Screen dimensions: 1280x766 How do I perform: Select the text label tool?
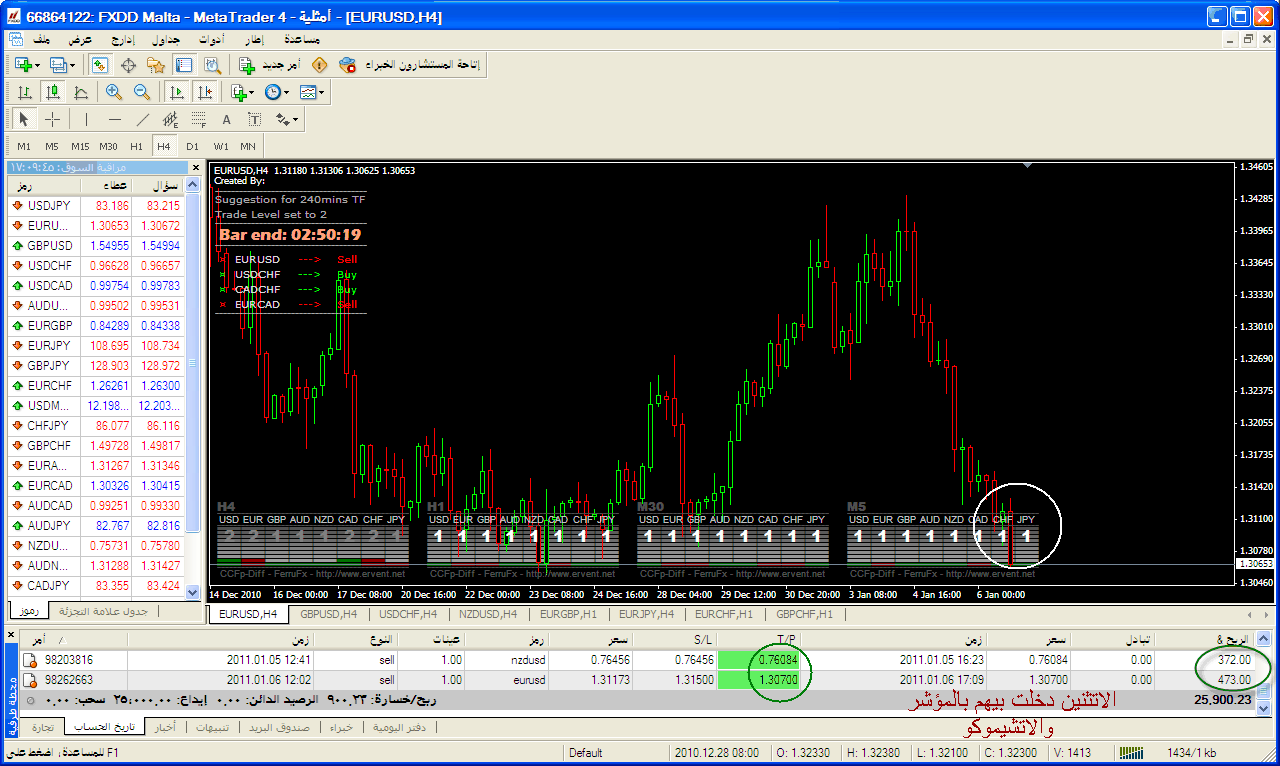pos(255,119)
